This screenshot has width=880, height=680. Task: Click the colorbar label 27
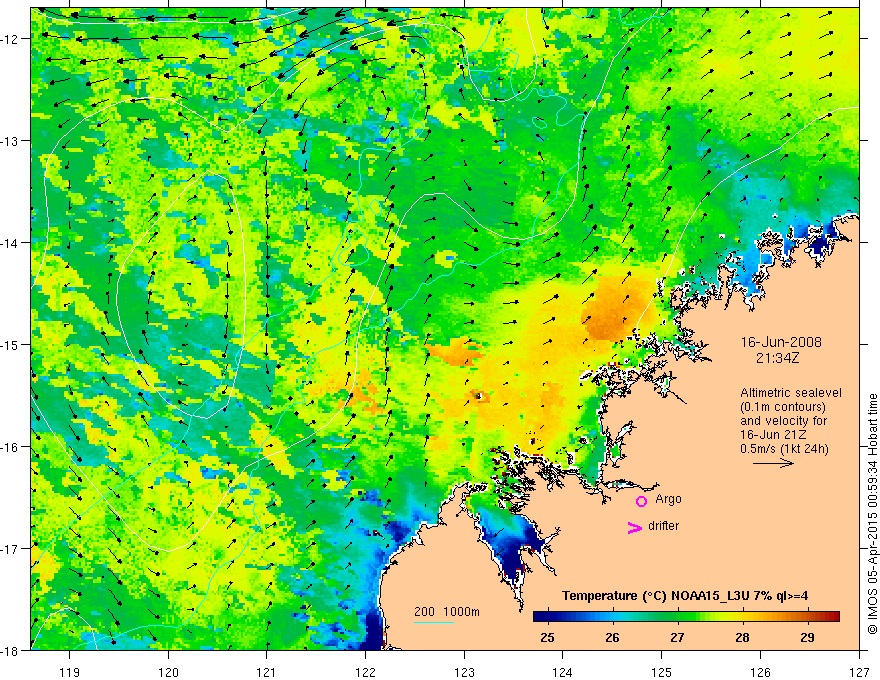click(x=677, y=637)
